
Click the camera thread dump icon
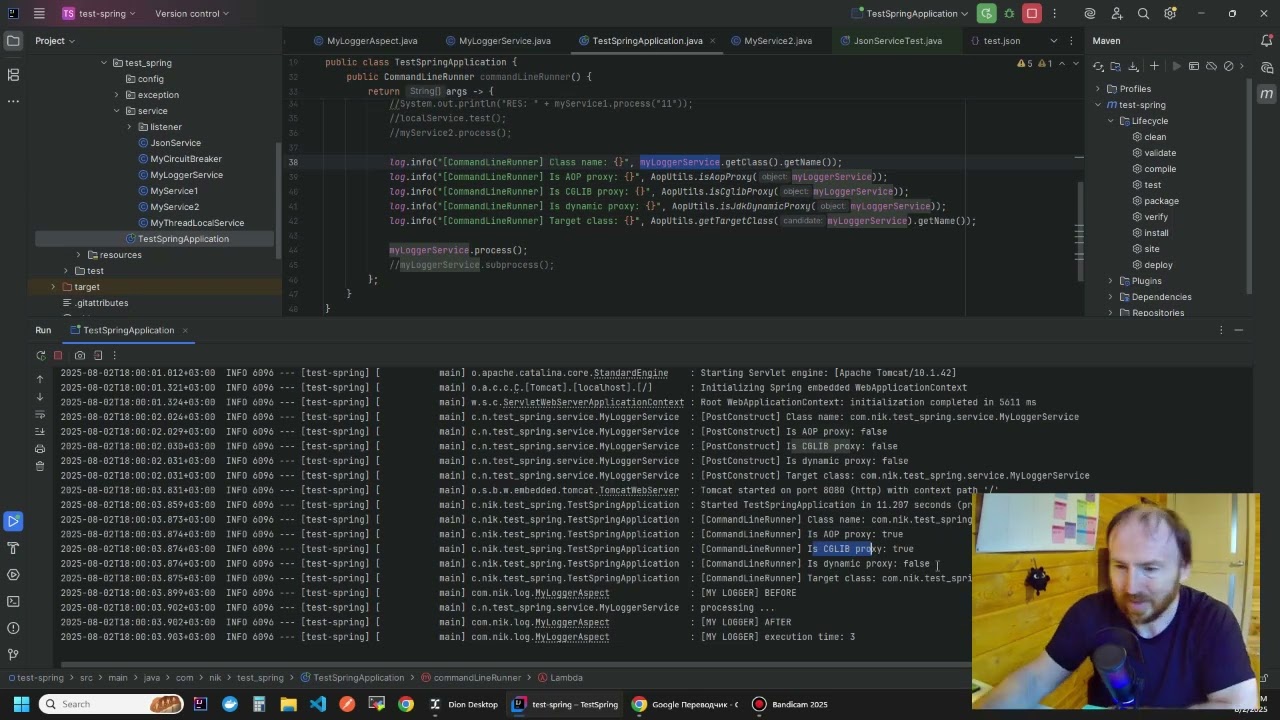[x=80, y=355]
